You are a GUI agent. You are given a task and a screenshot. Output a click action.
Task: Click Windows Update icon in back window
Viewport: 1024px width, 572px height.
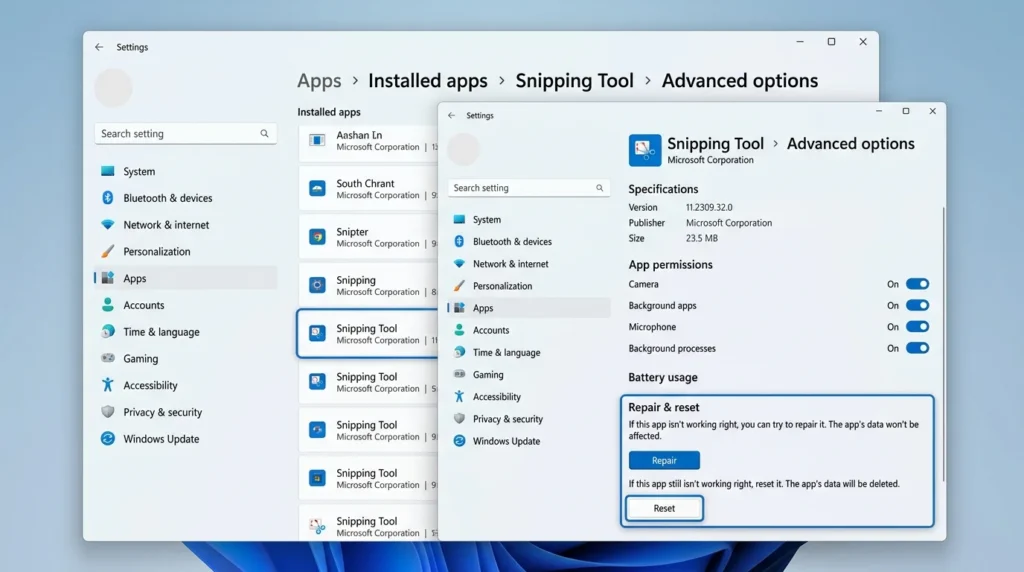coord(108,439)
